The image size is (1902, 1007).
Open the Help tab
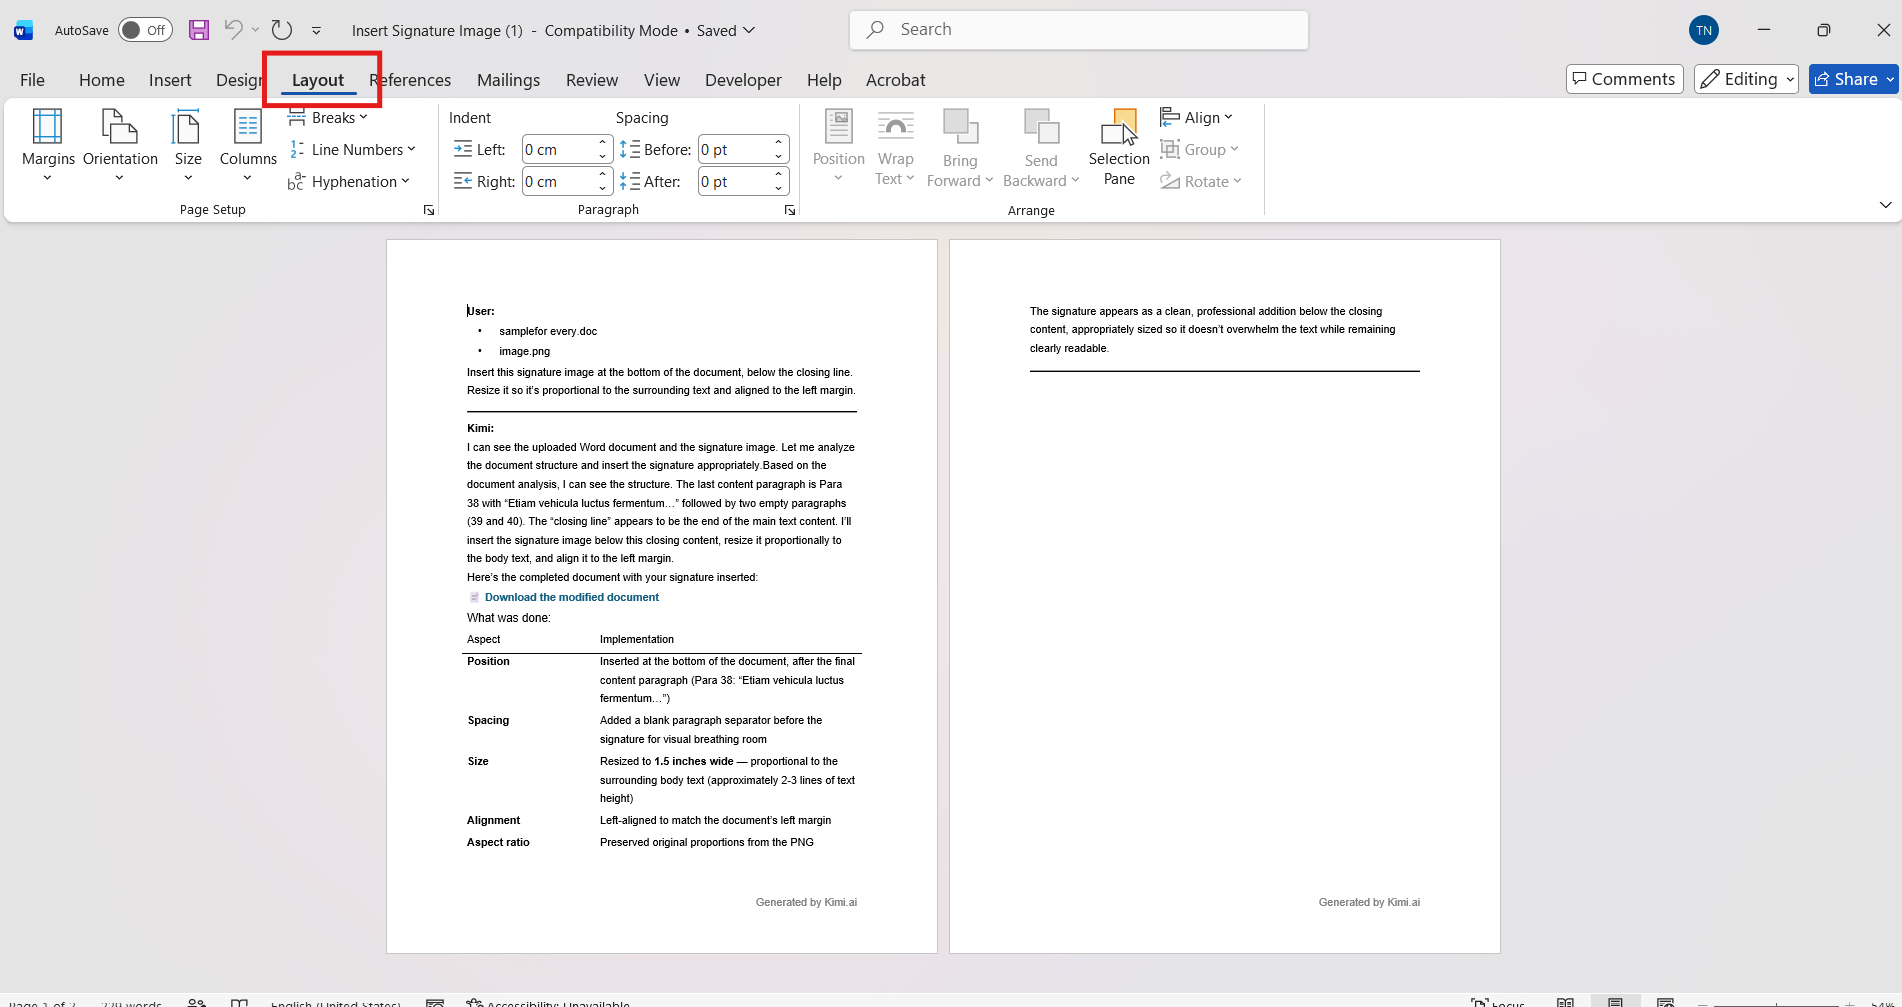click(824, 80)
